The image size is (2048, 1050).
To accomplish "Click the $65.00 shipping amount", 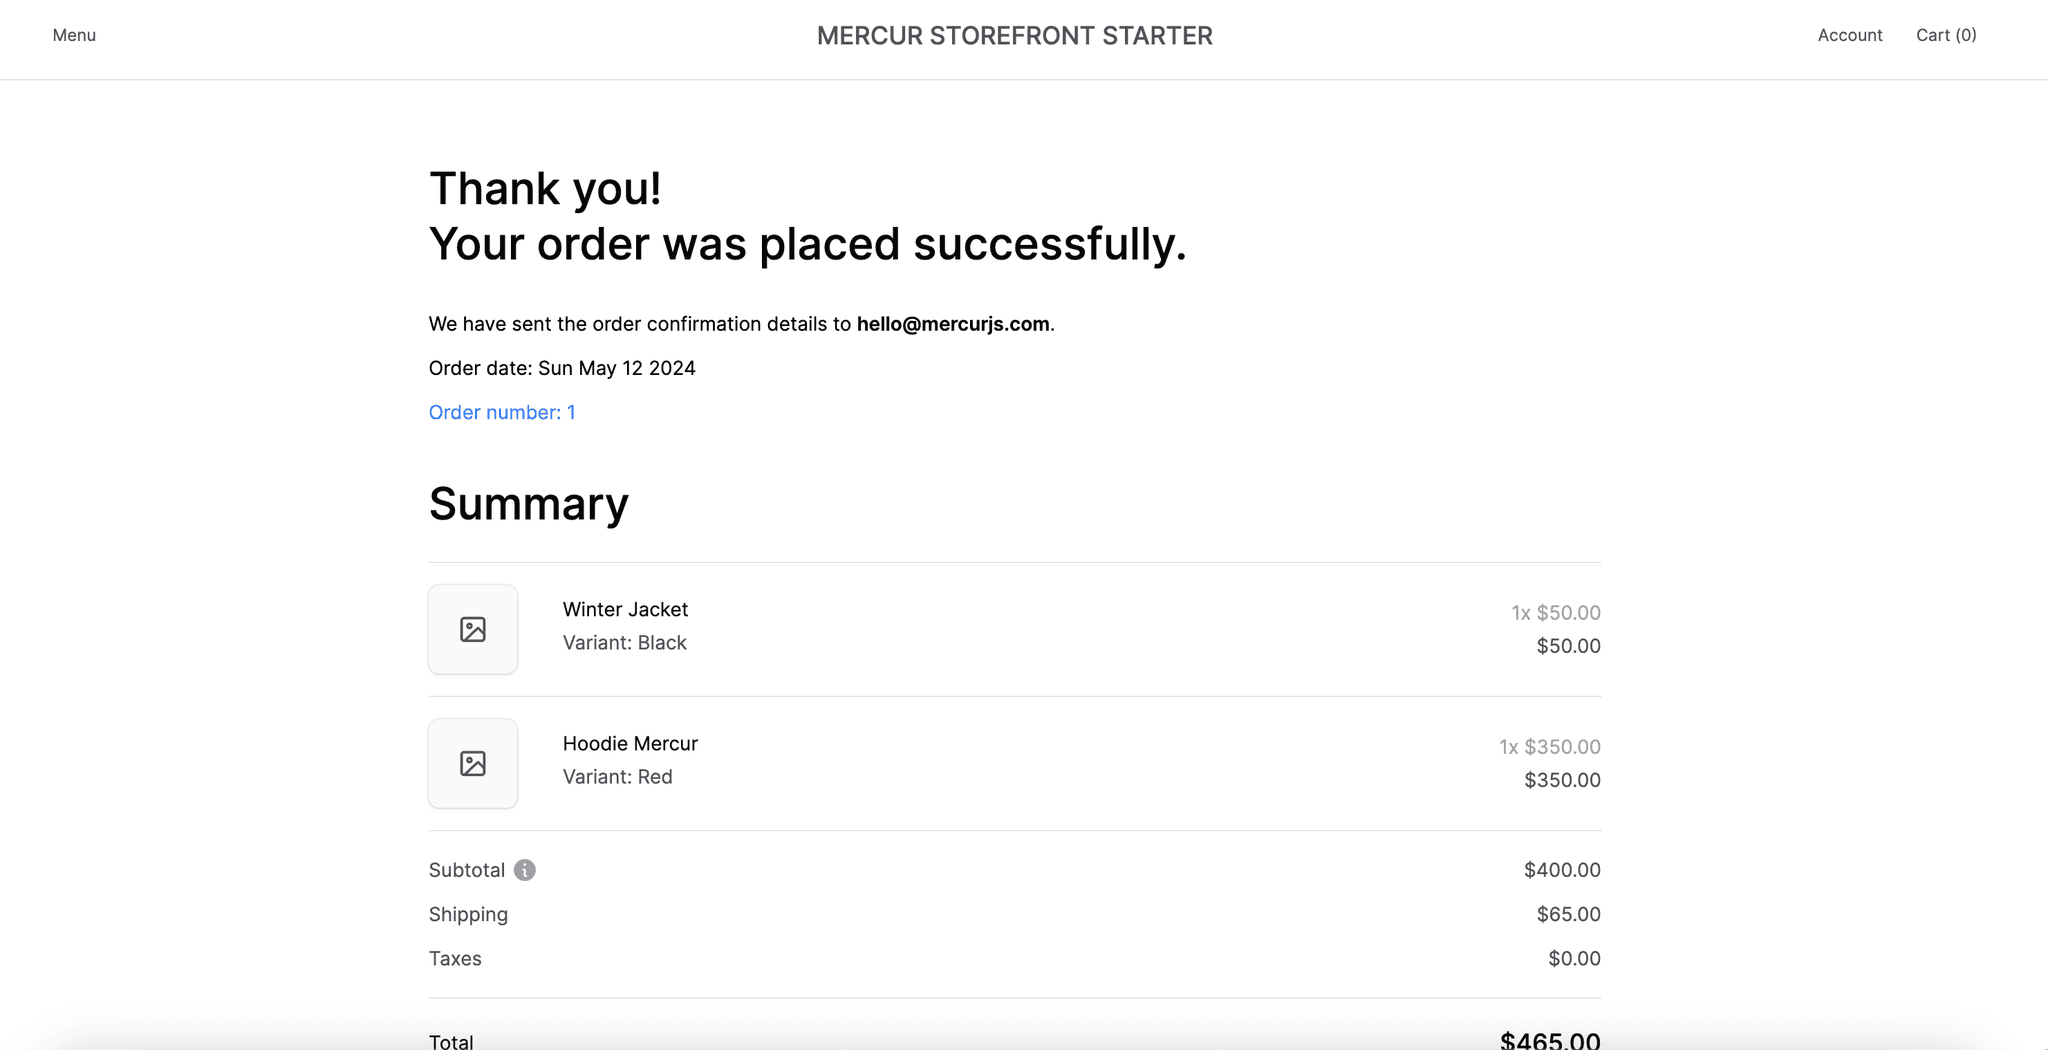I will pyautogui.click(x=1568, y=914).
